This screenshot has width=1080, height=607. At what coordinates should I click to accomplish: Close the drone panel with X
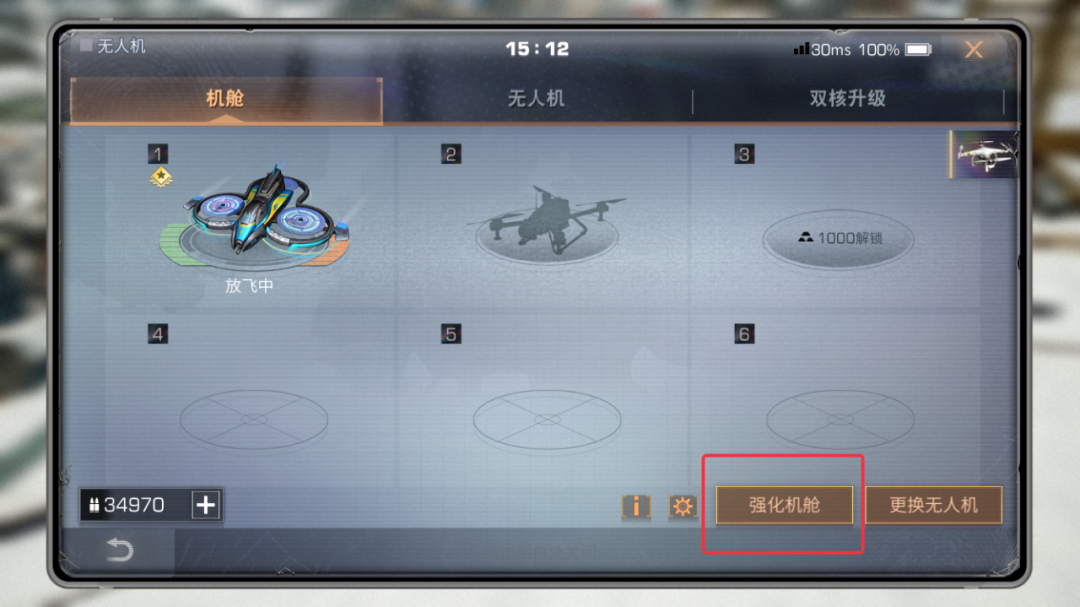[973, 50]
